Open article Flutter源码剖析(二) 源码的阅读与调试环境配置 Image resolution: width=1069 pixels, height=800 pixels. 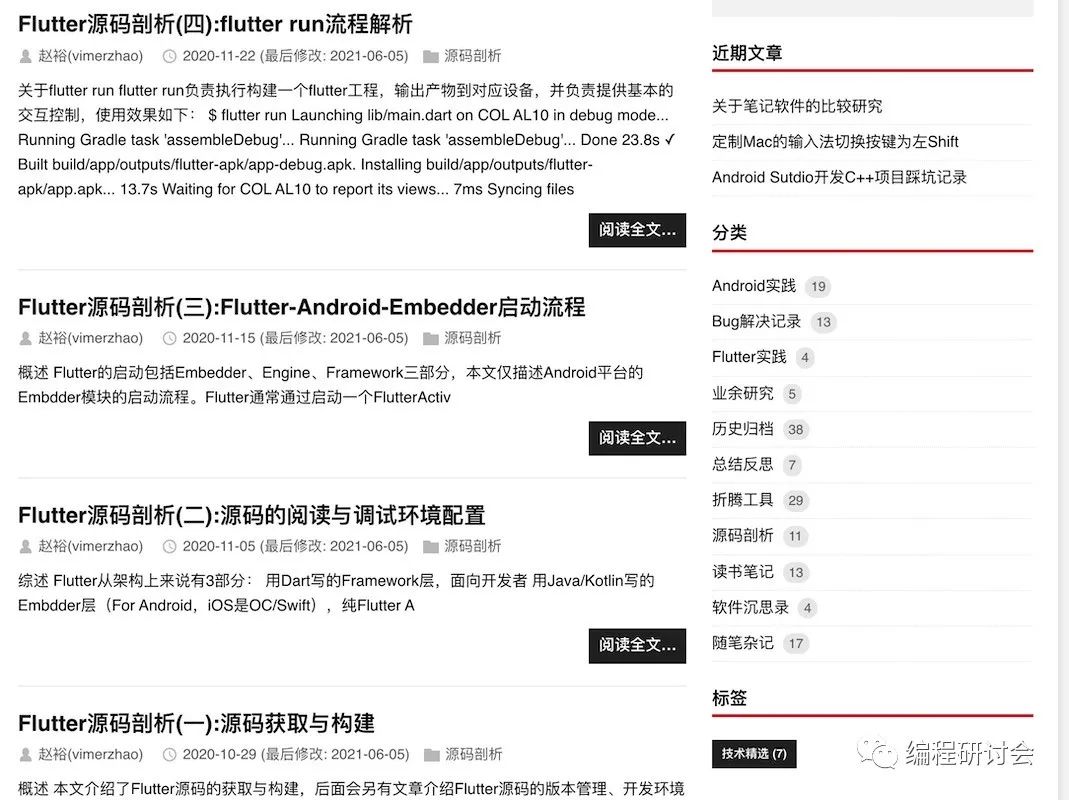pyautogui.click(x=252, y=515)
